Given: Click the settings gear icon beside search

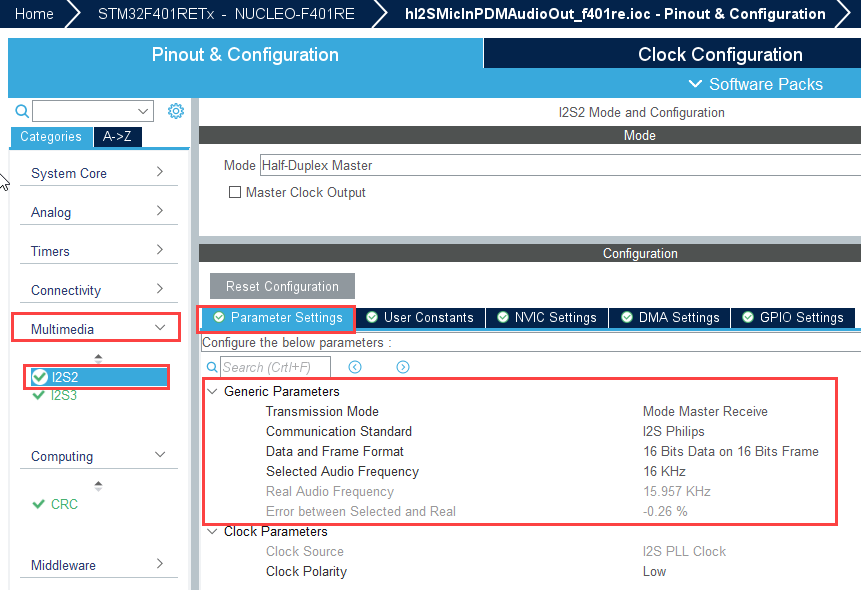Looking at the screenshot, I should [x=176, y=111].
